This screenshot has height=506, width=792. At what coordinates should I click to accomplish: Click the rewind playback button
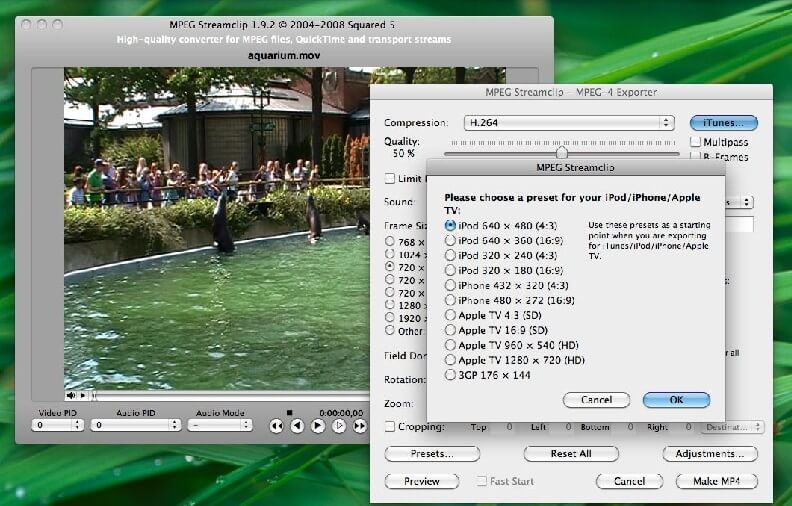point(276,426)
